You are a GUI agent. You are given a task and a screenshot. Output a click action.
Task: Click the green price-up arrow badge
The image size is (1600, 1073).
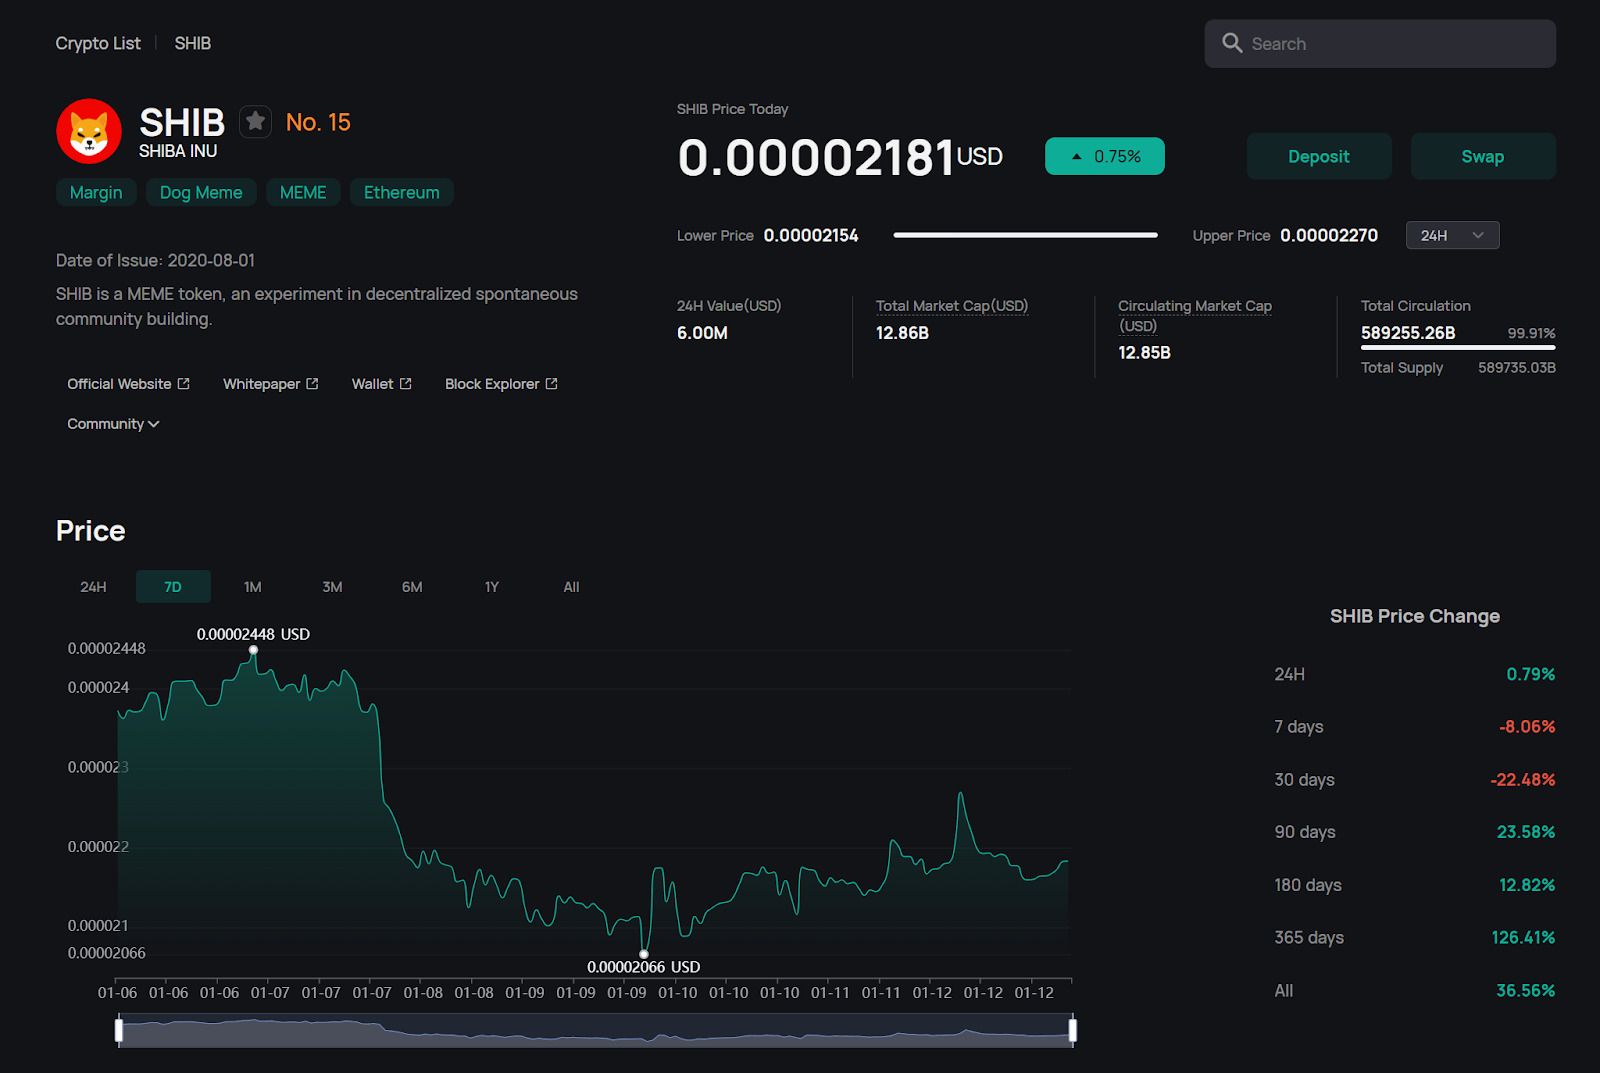tap(1105, 156)
